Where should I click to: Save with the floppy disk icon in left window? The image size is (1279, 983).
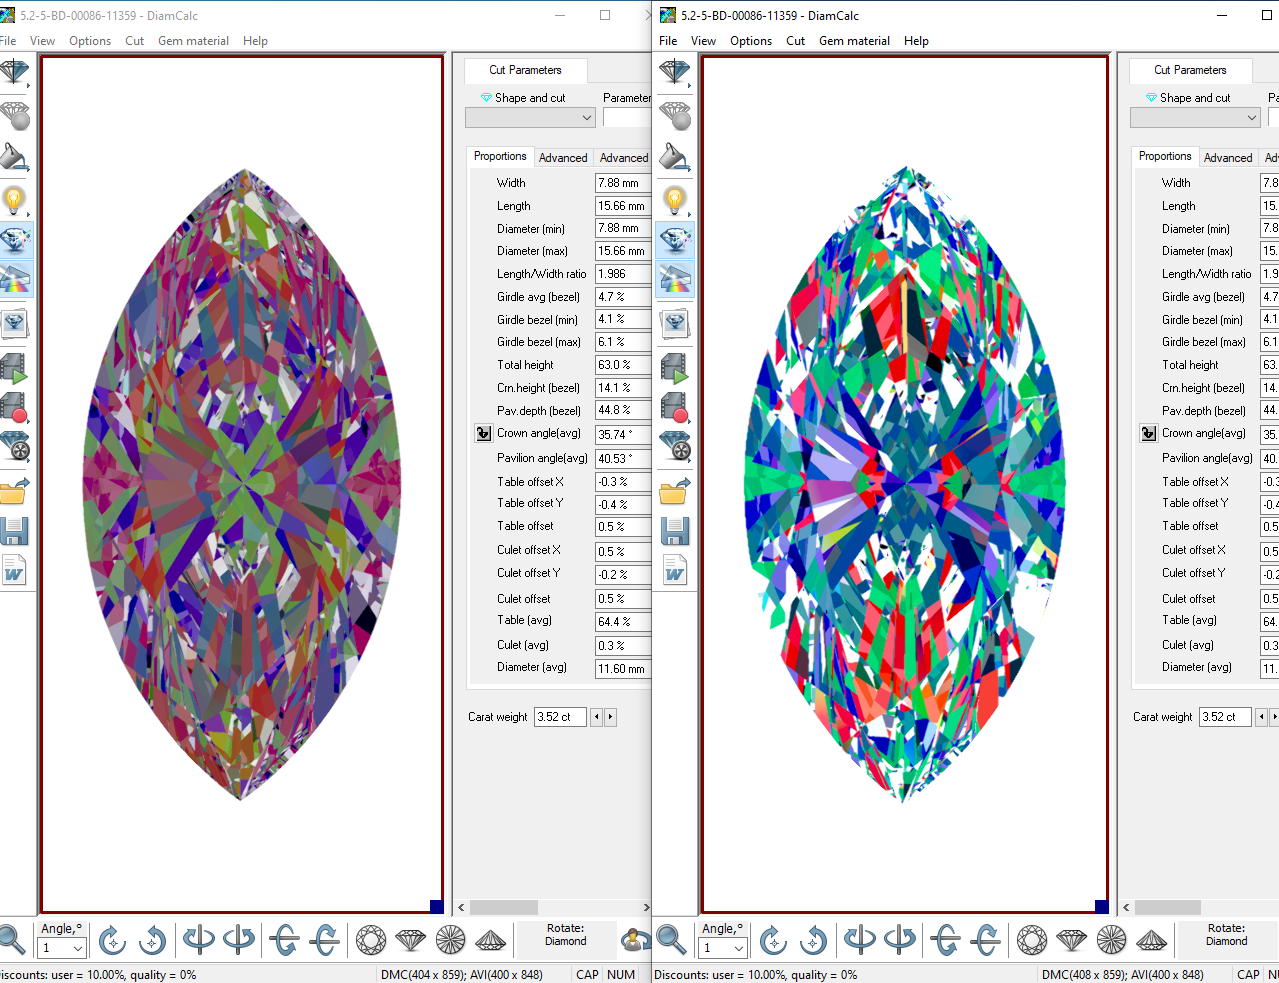click(14, 531)
